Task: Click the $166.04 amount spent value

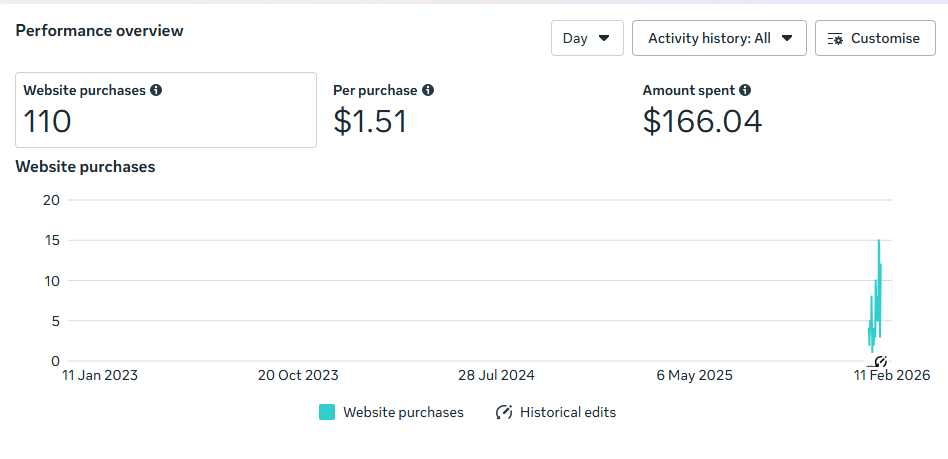Action: click(x=702, y=121)
